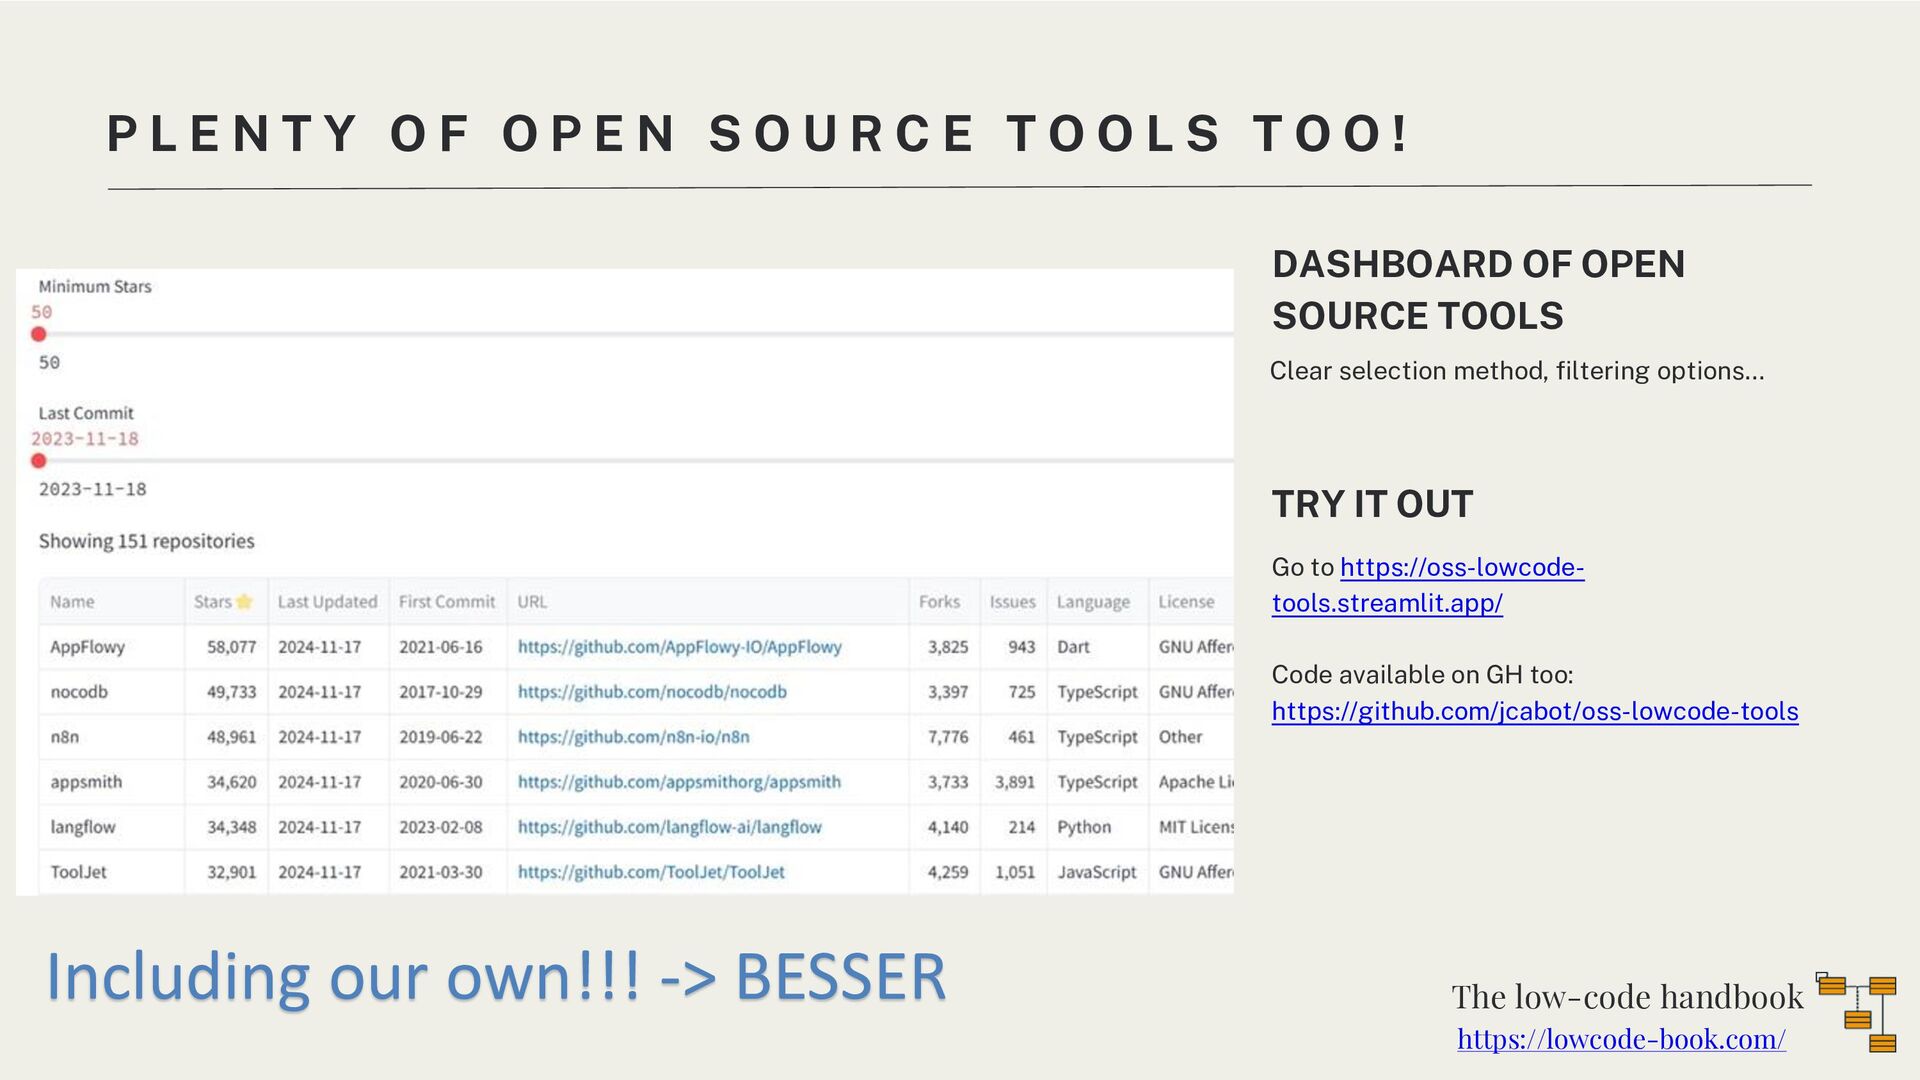1920x1080 pixels.
Task: Click first commit date 2023-02-08
Action: coord(440,827)
